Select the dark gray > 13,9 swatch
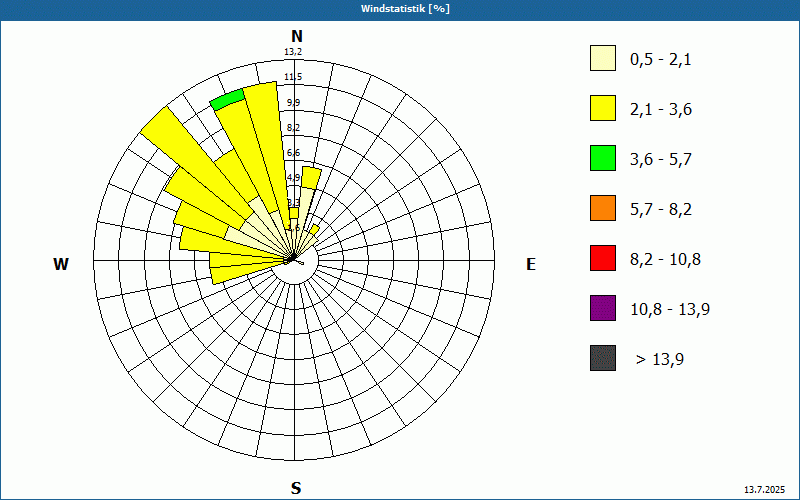 (x=603, y=358)
